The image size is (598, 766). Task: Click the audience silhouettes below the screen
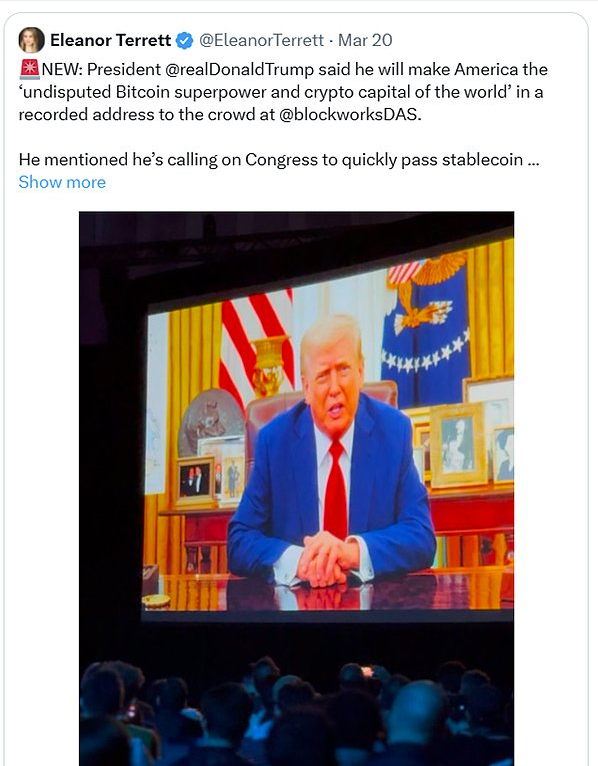pyautogui.click(x=297, y=713)
